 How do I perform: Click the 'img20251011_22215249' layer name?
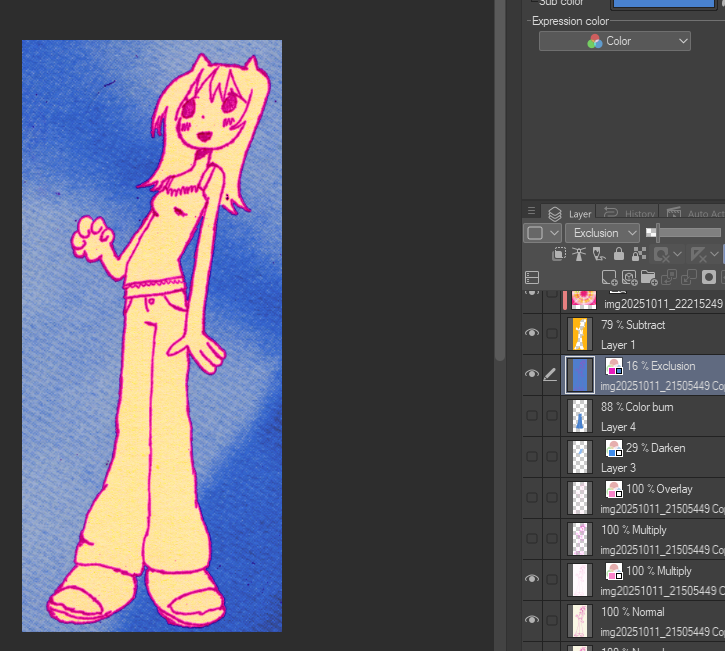(663, 304)
